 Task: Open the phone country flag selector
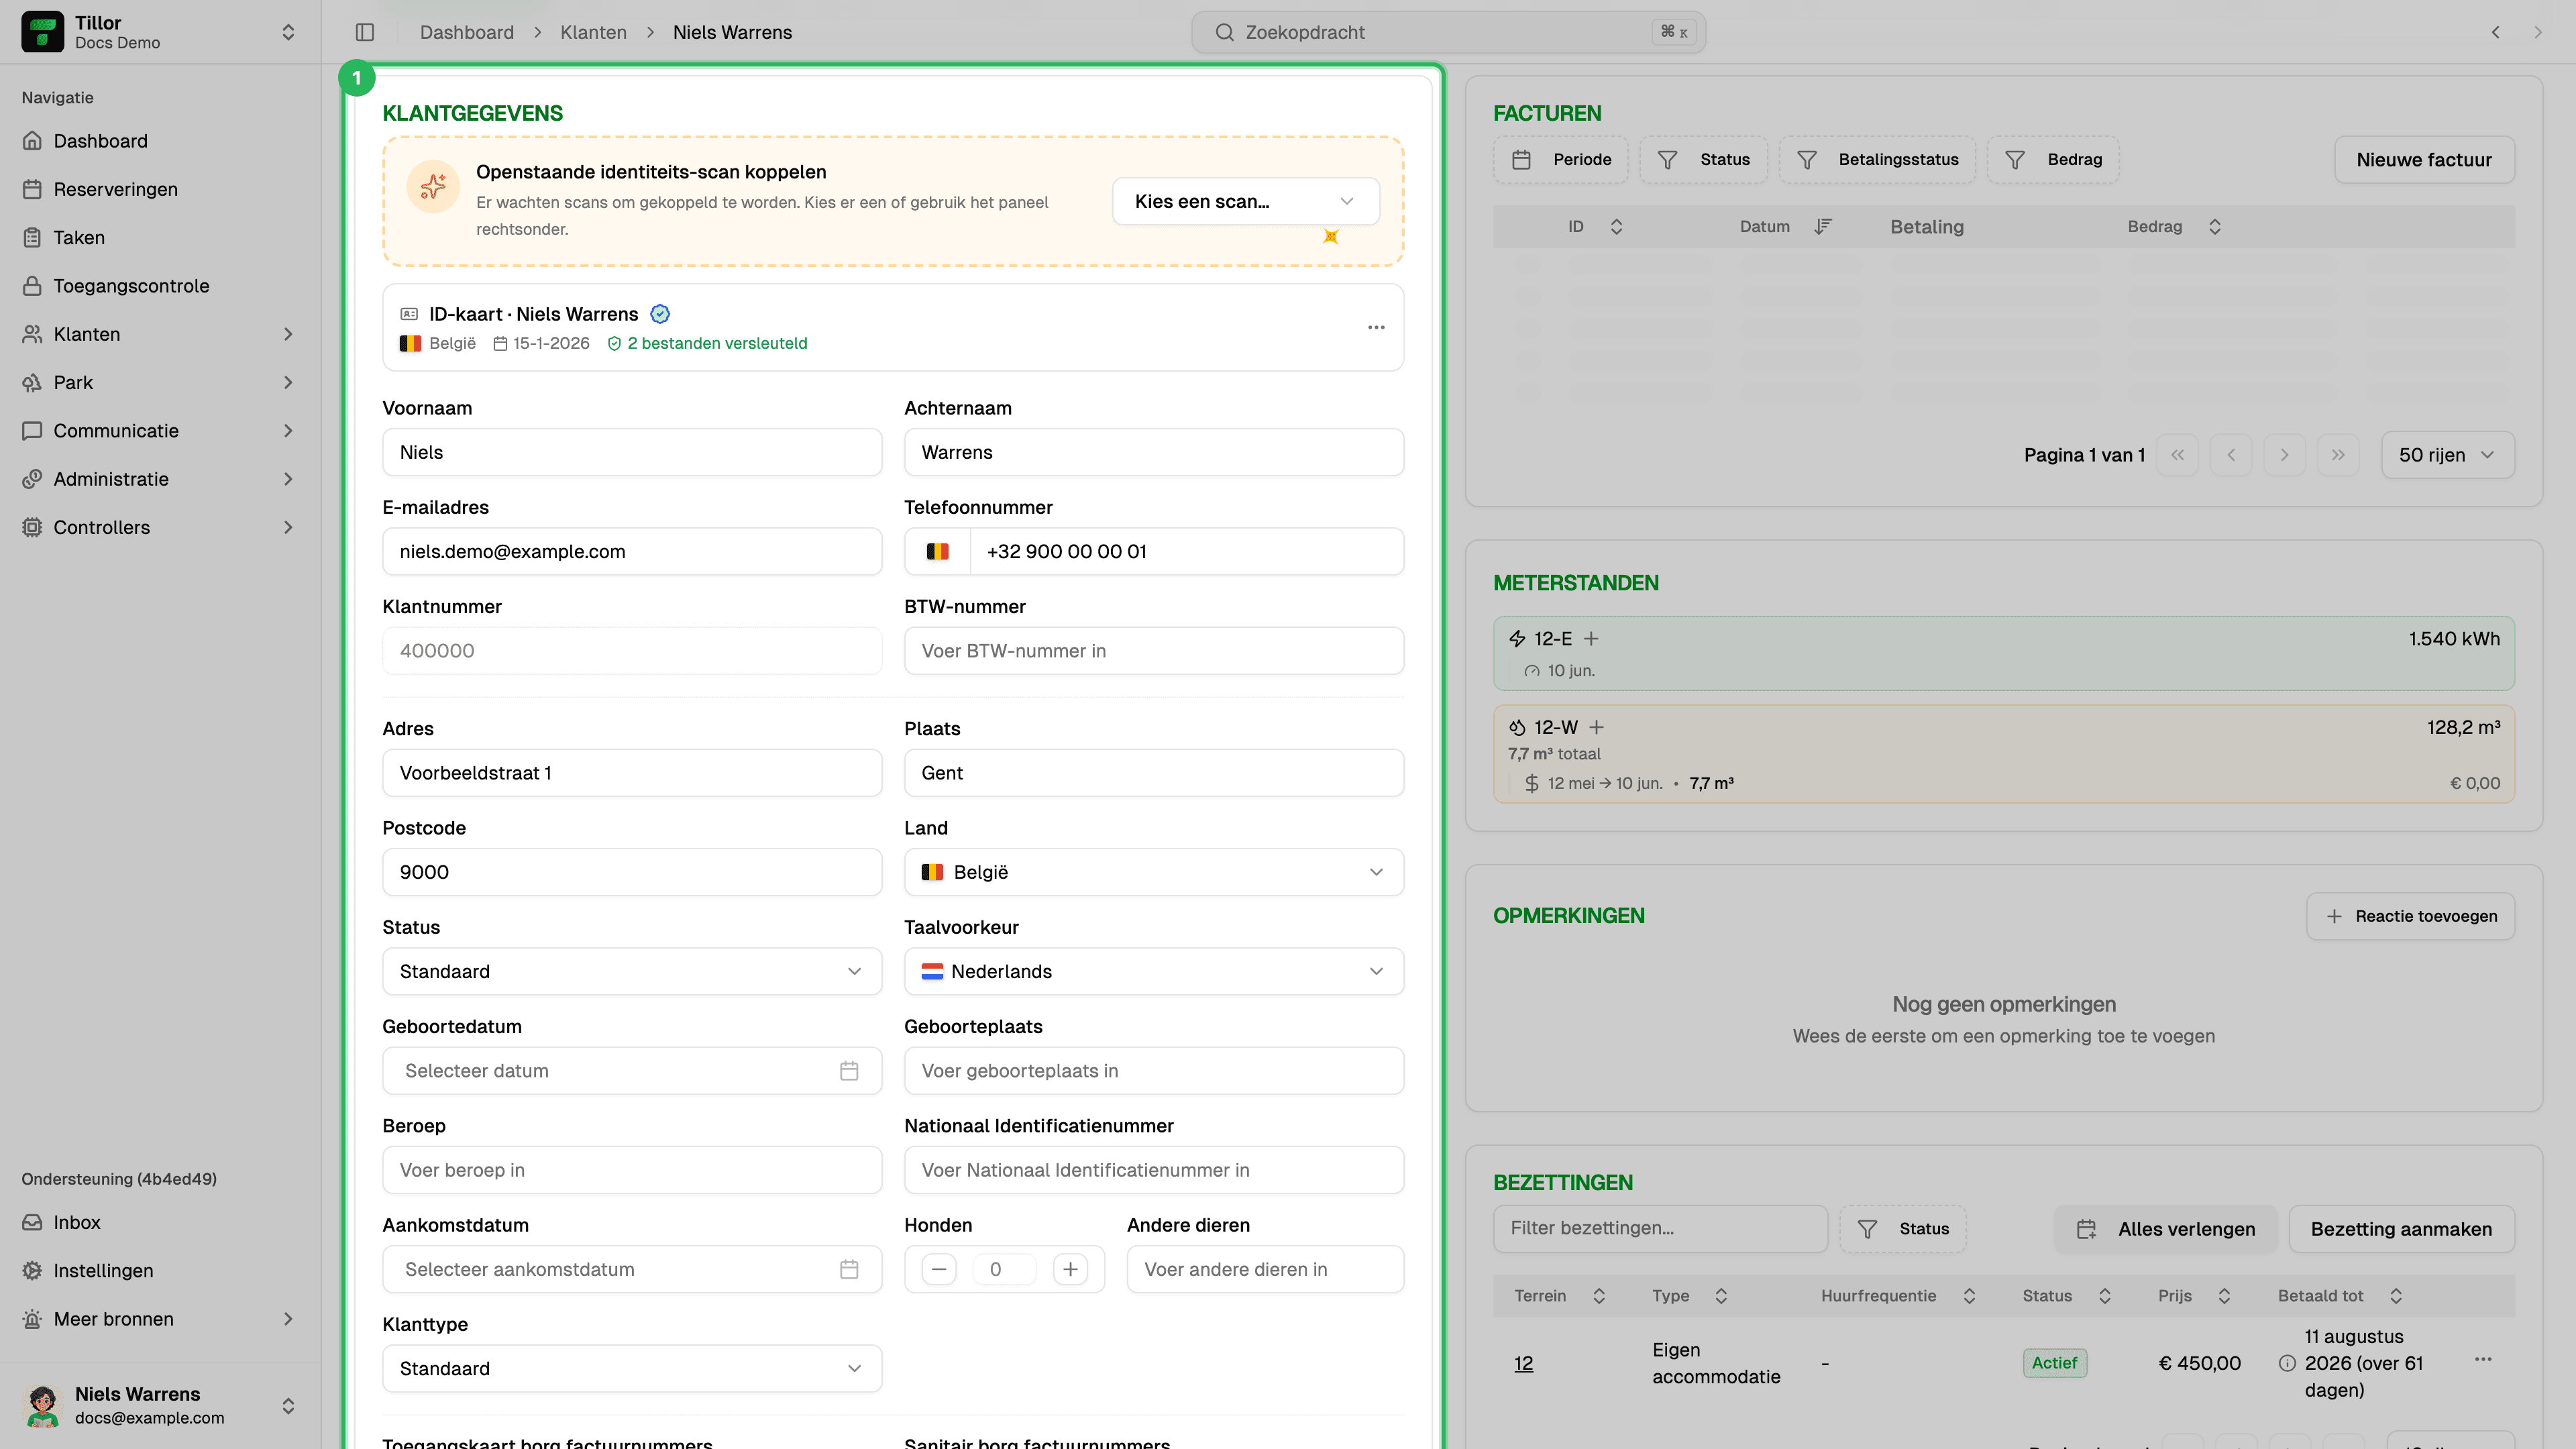point(937,551)
